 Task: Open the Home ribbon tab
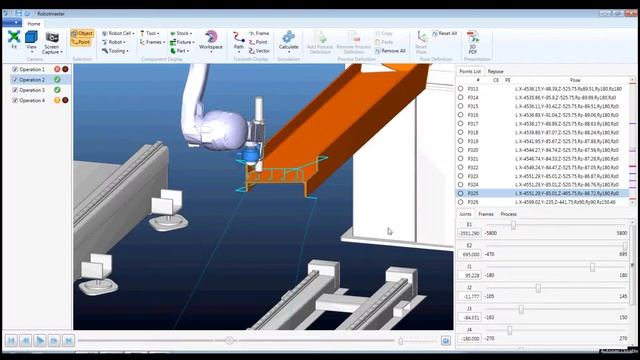pos(33,24)
